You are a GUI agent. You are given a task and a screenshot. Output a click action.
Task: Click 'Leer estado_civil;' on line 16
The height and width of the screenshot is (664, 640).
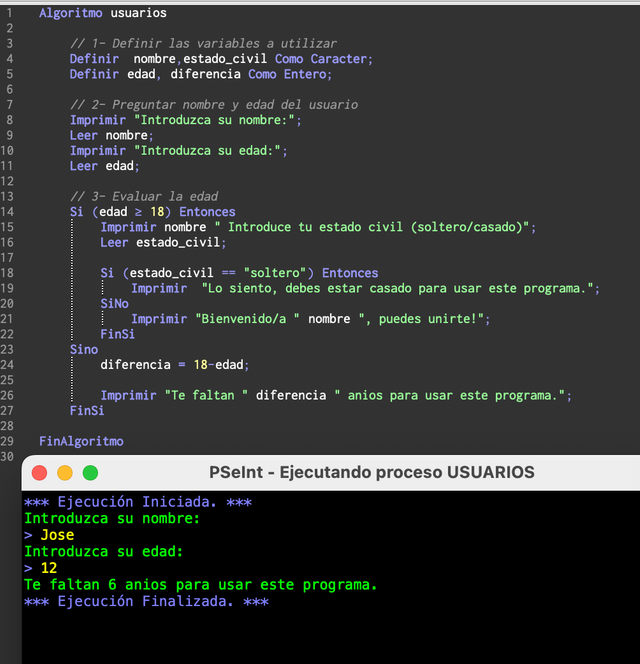[163, 242]
